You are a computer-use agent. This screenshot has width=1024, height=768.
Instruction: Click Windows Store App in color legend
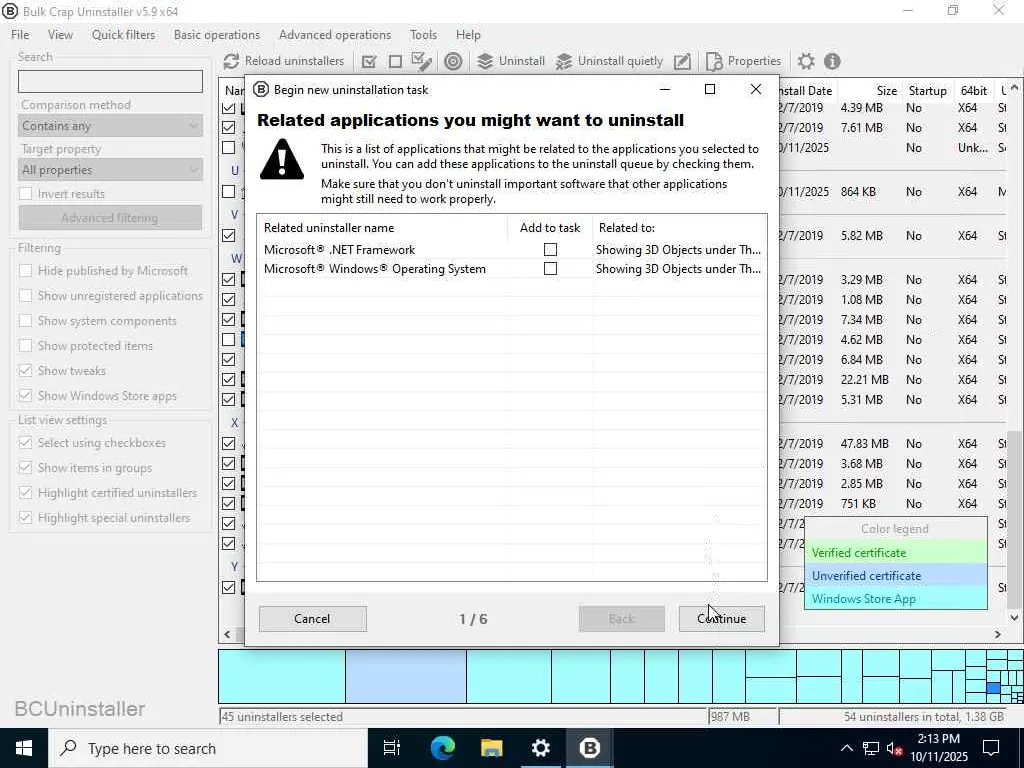895,598
